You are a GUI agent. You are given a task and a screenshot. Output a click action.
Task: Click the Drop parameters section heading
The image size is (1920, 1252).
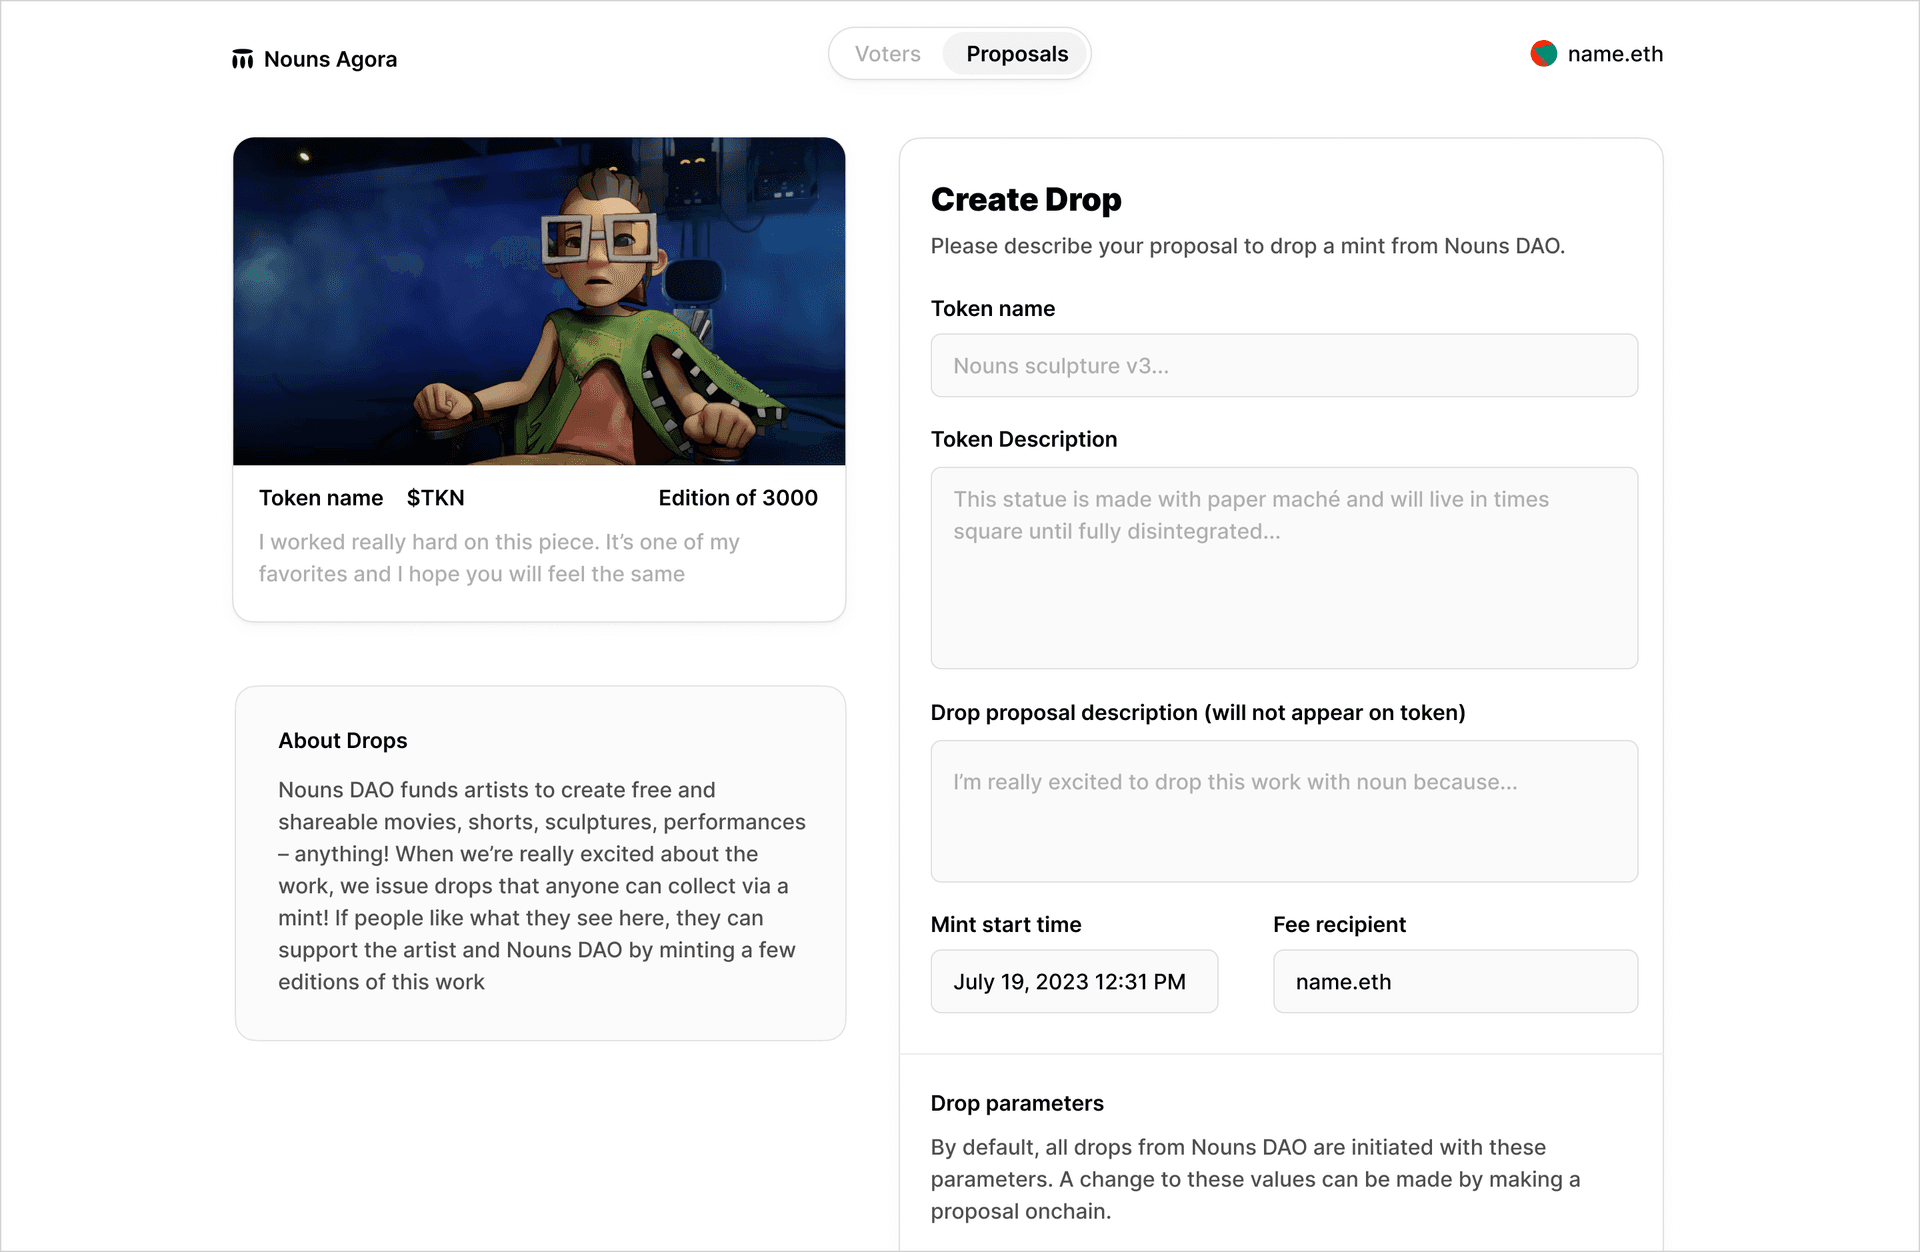1016,1103
